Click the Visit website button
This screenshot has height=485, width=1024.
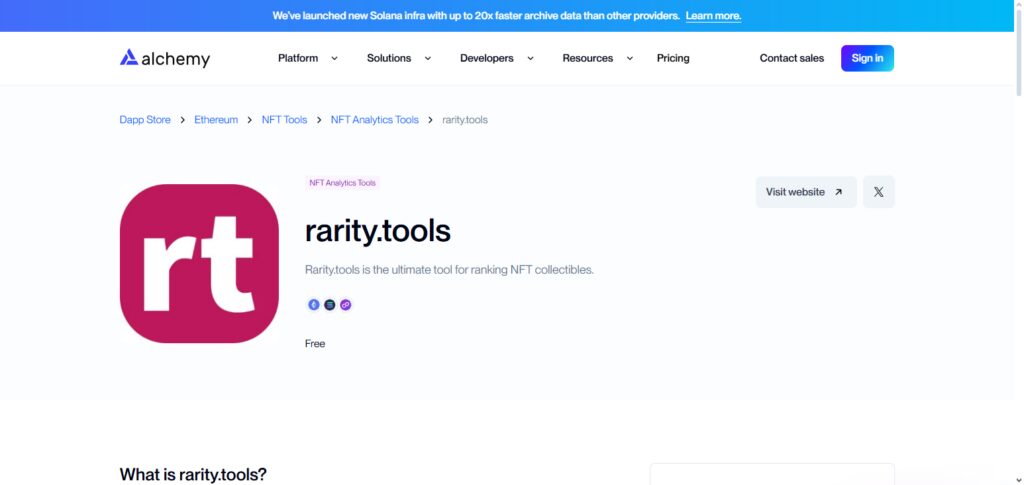[x=806, y=192]
